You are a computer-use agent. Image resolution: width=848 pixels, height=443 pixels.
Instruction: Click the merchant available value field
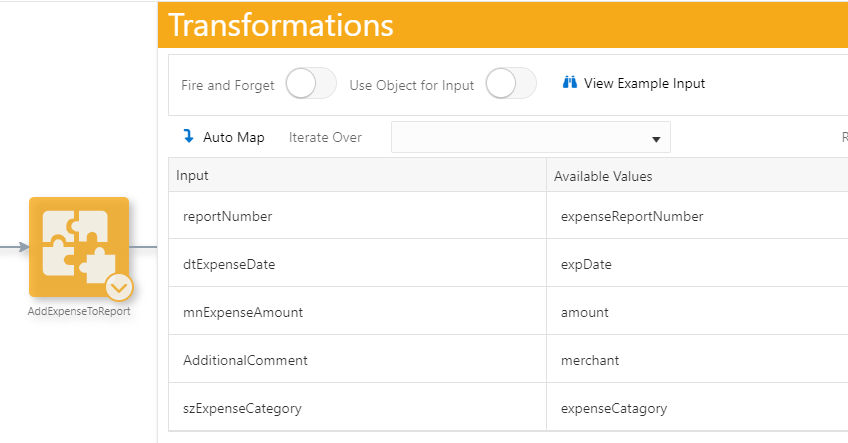[x=590, y=360]
